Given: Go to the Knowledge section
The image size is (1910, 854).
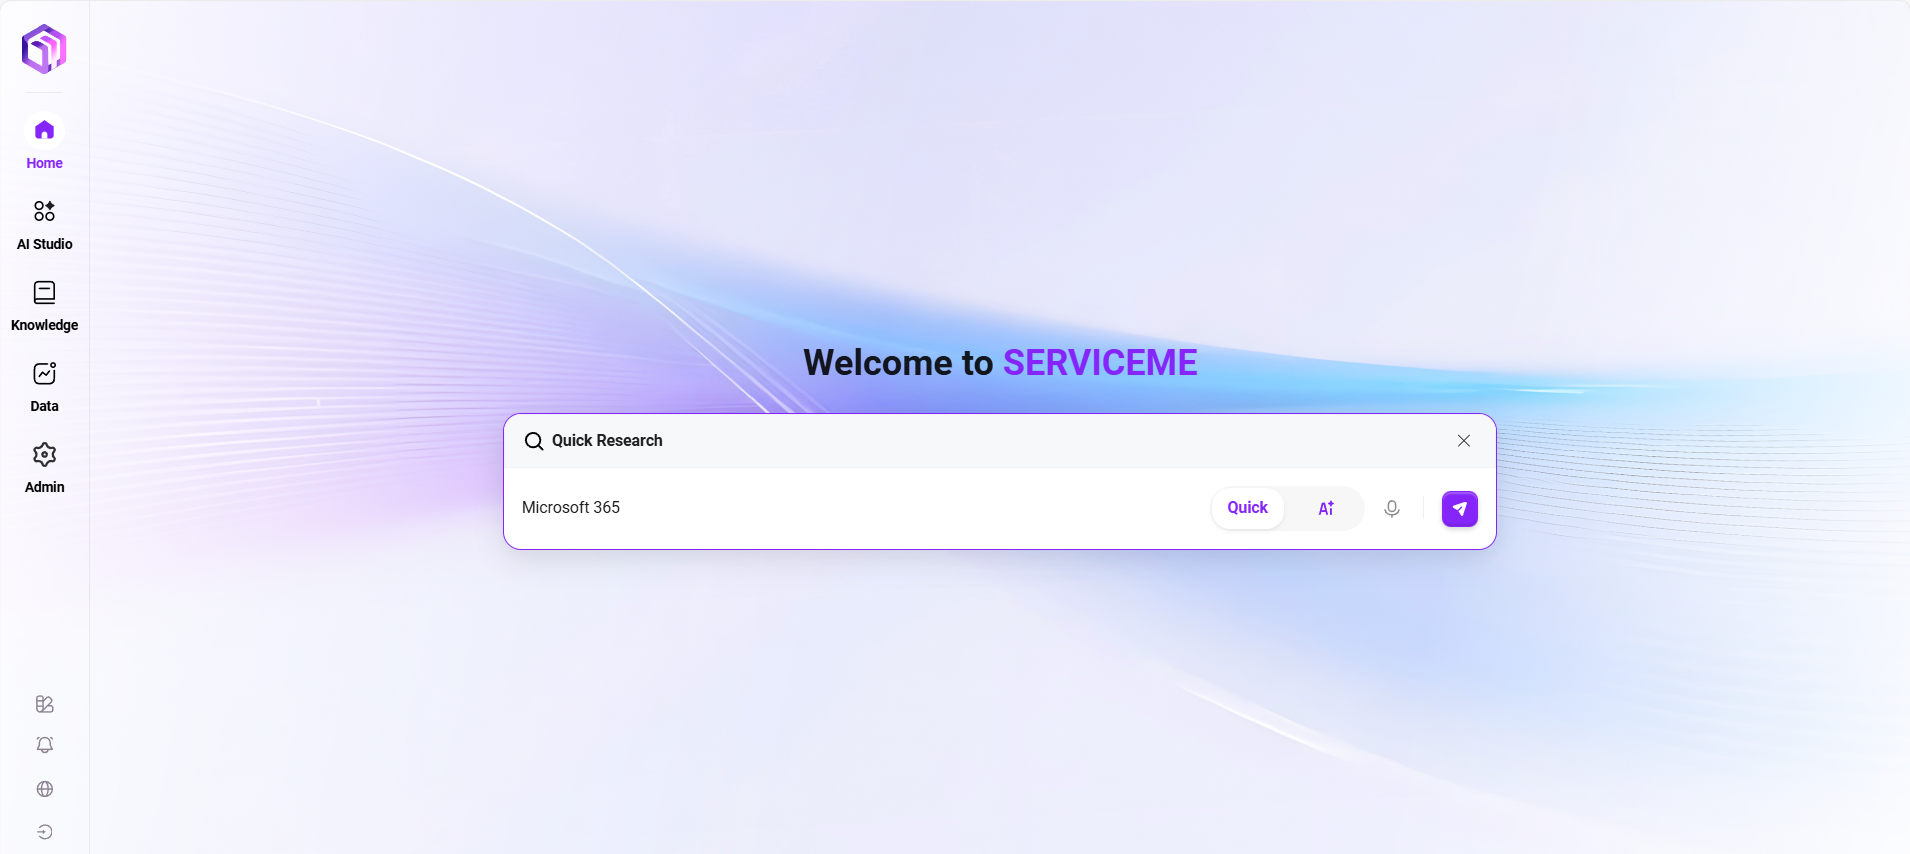Looking at the screenshot, I should 44,304.
